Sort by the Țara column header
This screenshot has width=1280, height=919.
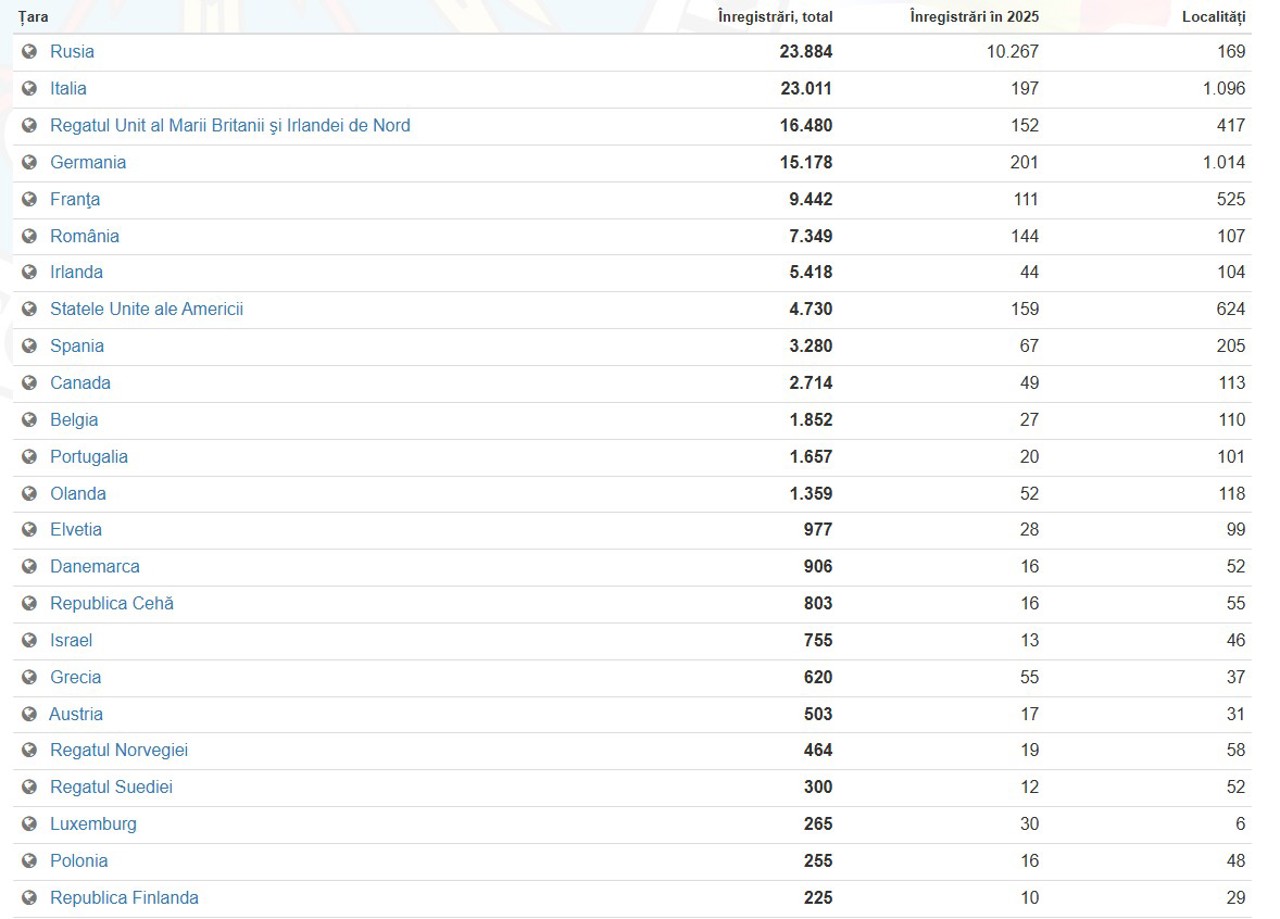(33, 17)
